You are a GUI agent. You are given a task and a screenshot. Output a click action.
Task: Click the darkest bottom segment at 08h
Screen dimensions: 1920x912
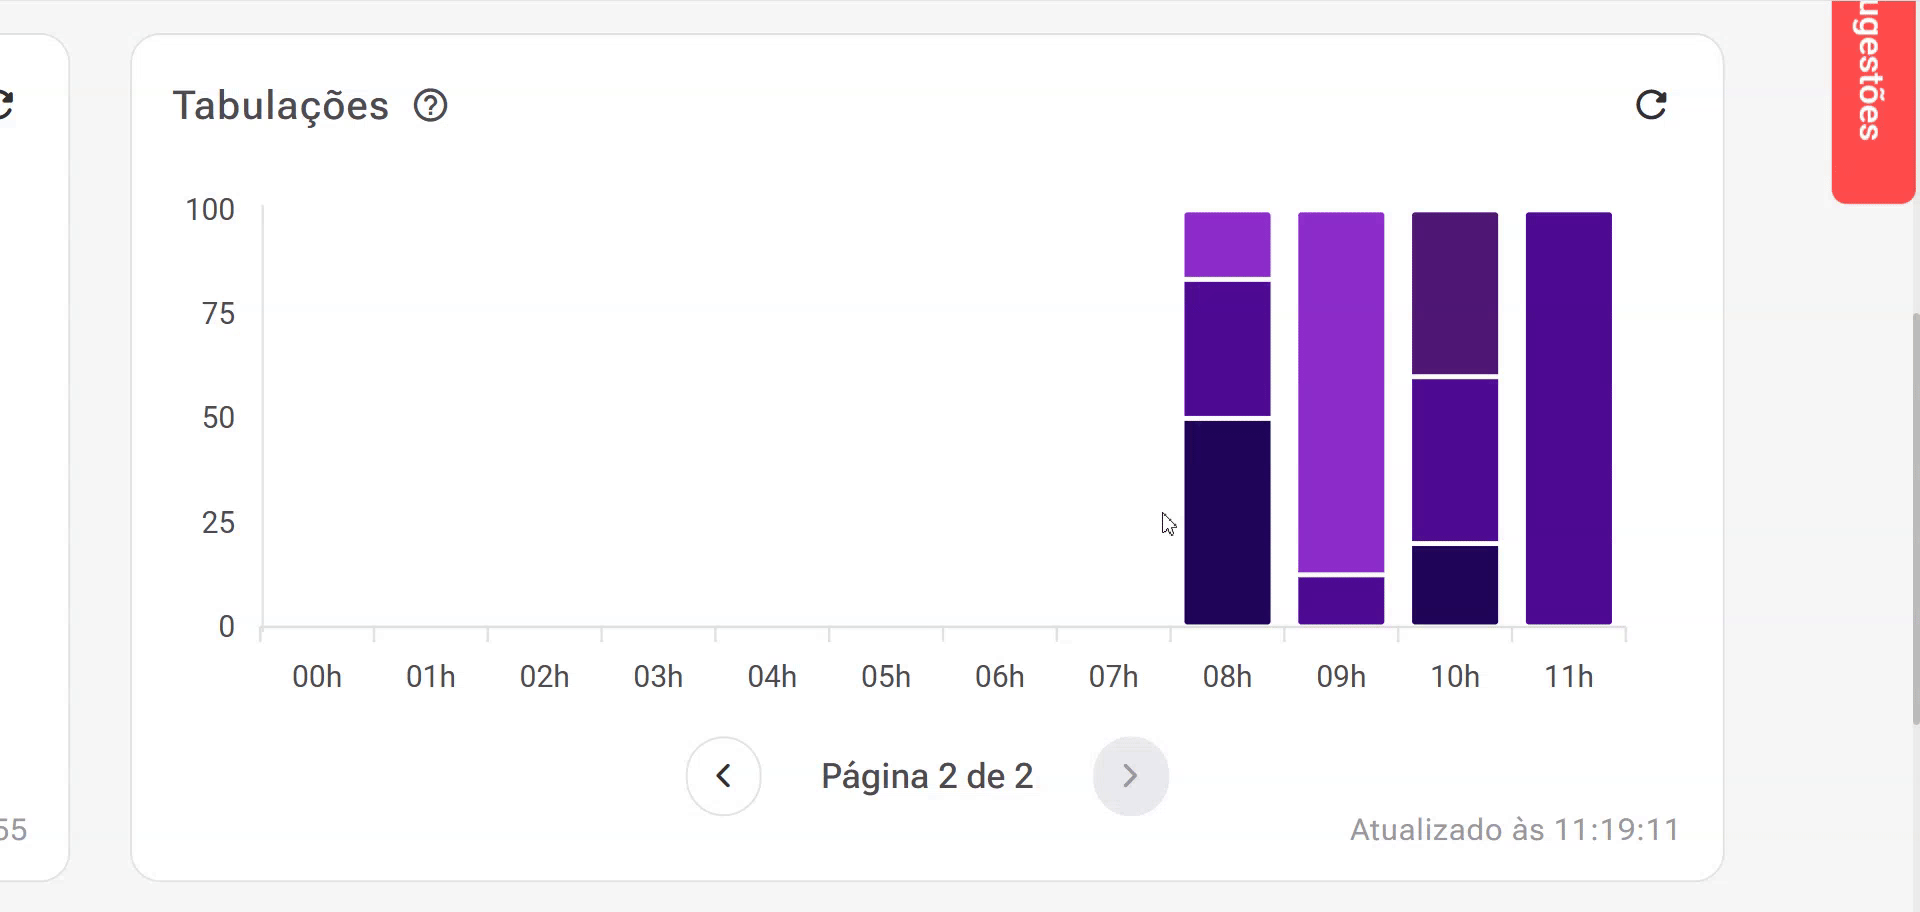pyautogui.click(x=1227, y=522)
